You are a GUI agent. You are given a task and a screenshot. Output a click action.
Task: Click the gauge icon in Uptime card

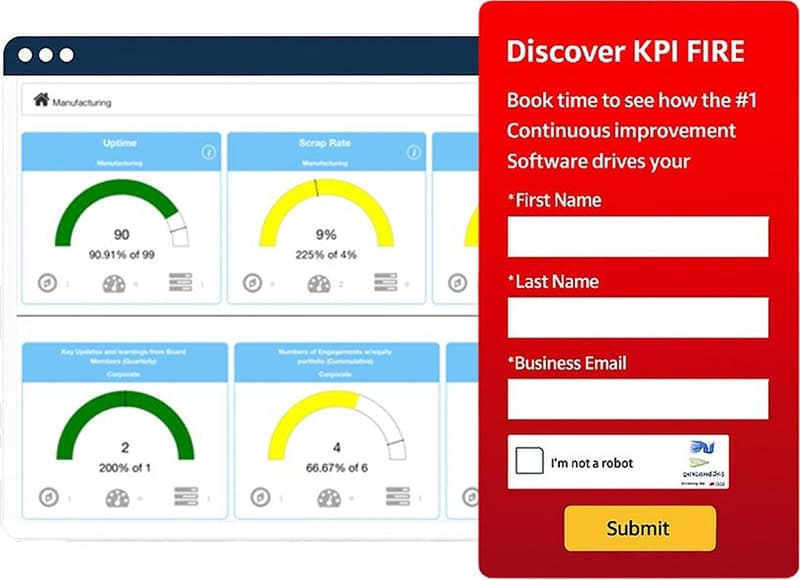(114, 284)
